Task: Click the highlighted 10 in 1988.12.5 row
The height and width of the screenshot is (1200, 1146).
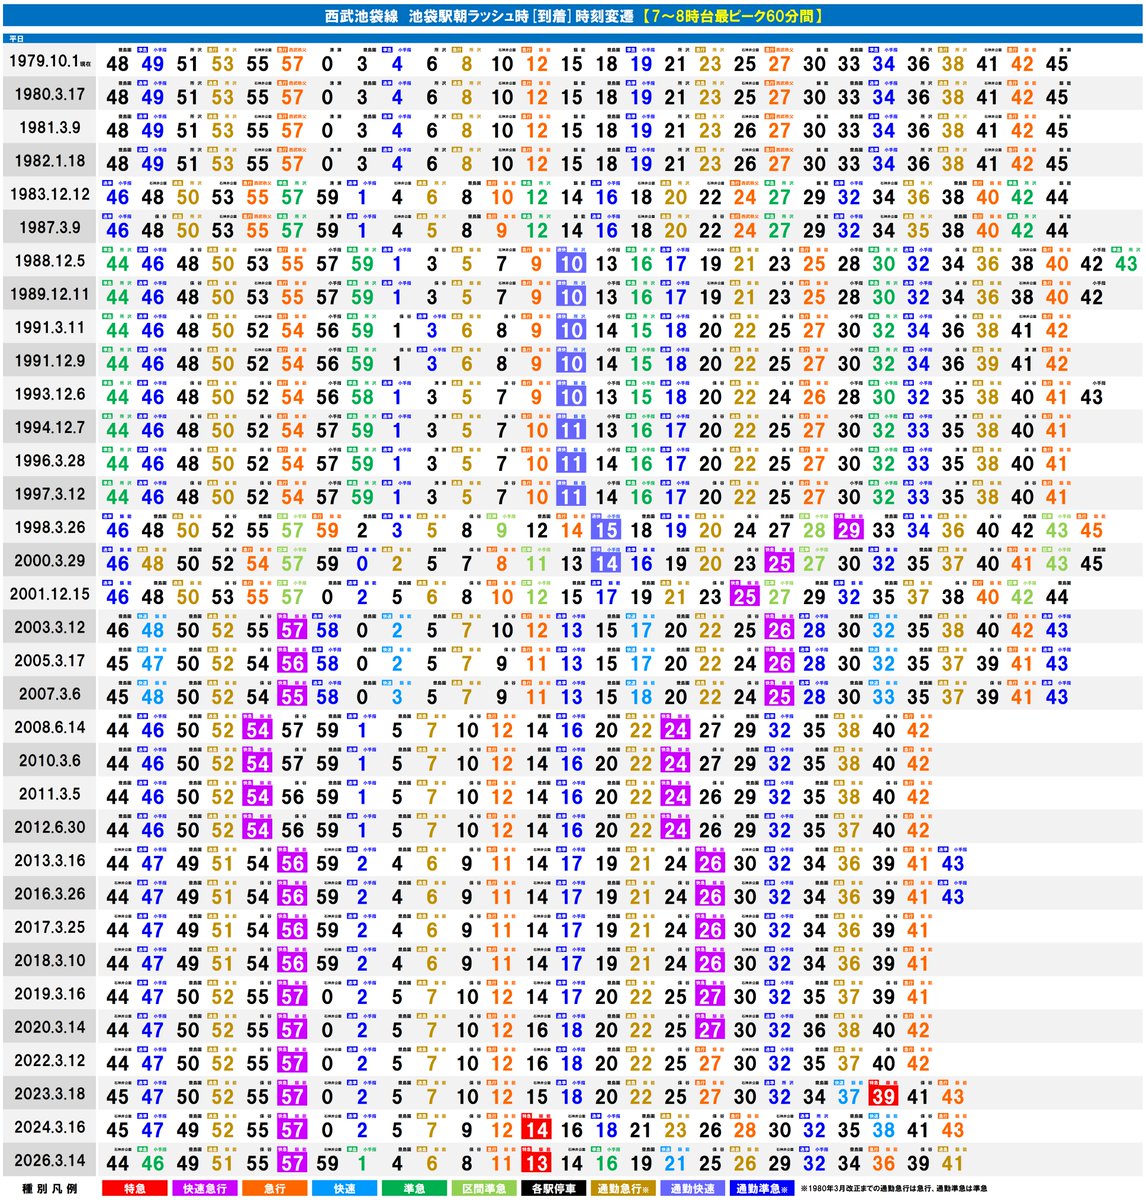Action: 570,264
